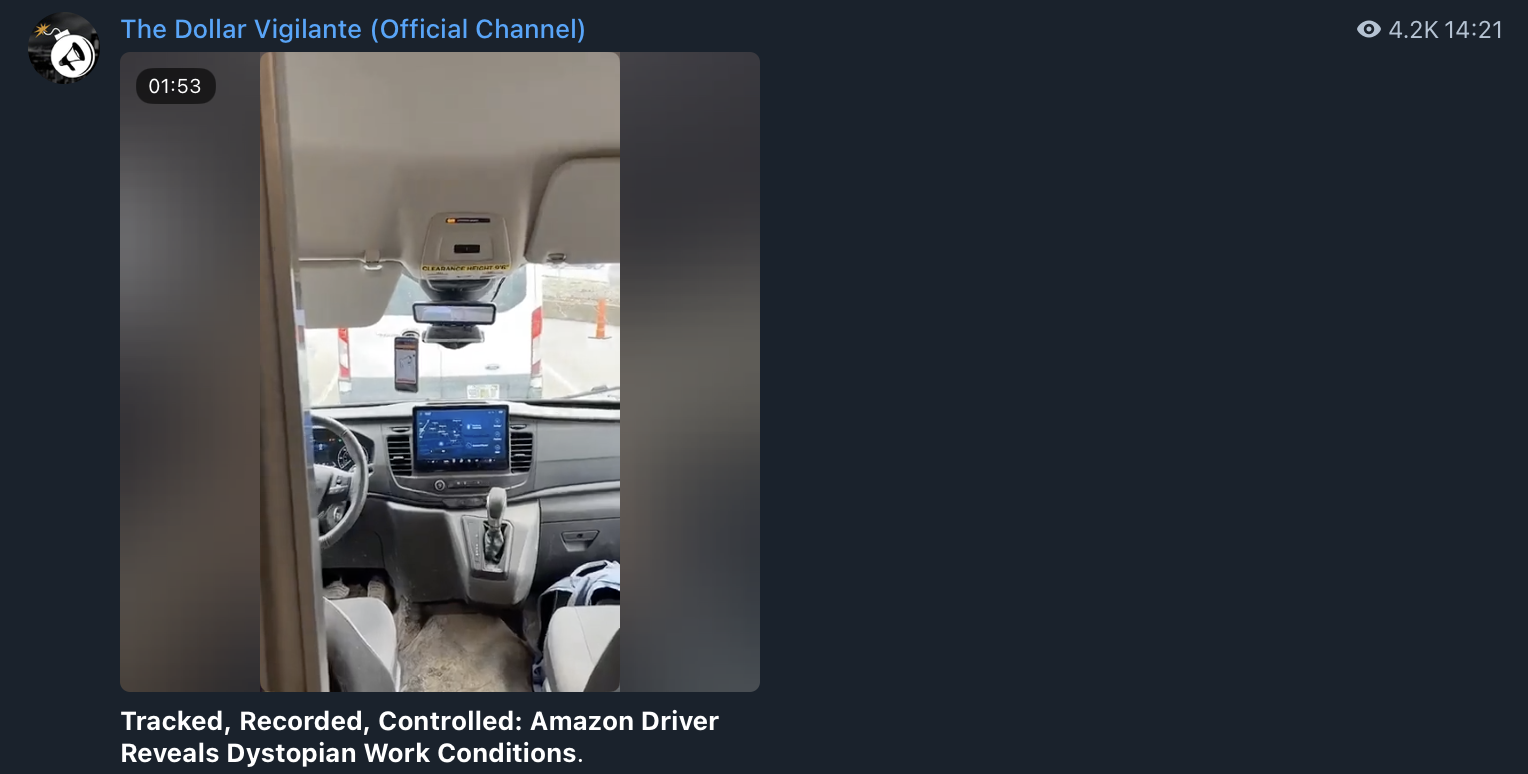This screenshot has width=1528, height=774.
Task: Click the yellow clearance height sticker
Action: coord(466,268)
